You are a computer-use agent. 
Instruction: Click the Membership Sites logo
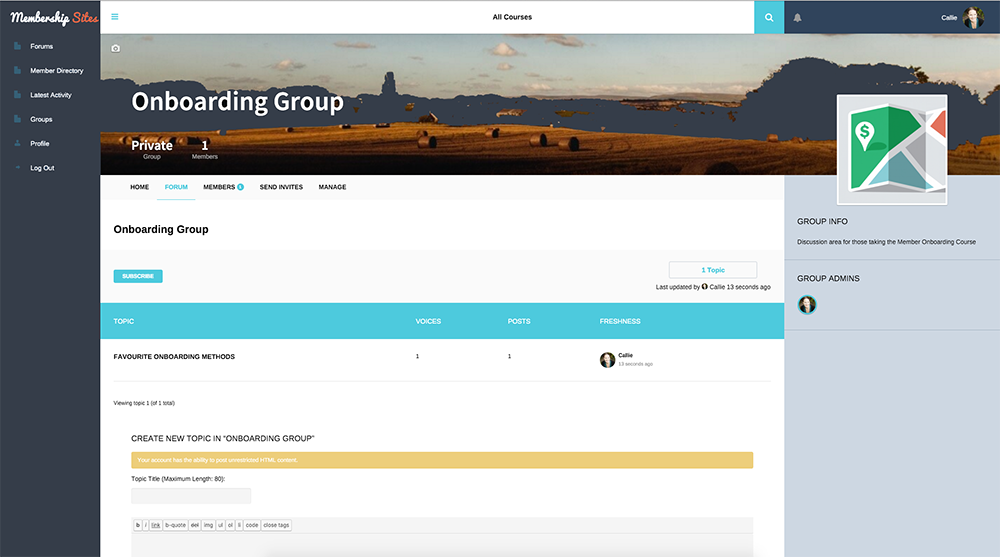(x=54, y=18)
